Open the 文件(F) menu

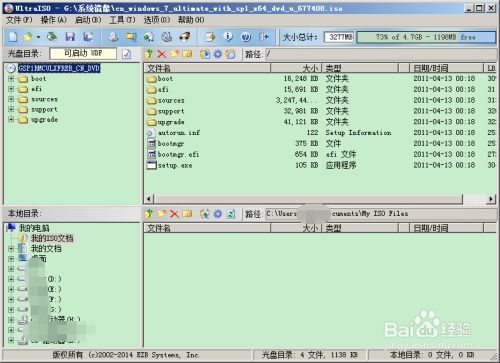pos(19,20)
